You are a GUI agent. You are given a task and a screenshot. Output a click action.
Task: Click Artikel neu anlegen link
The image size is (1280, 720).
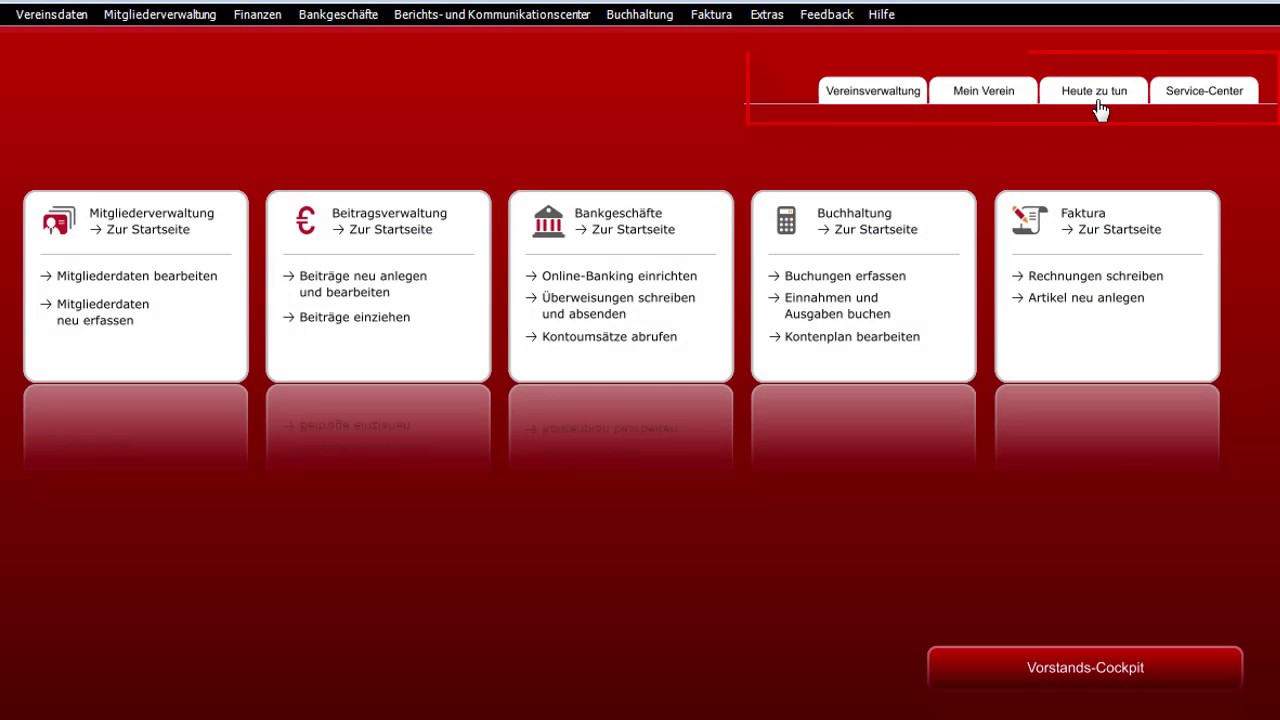[x=1079, y=298]
